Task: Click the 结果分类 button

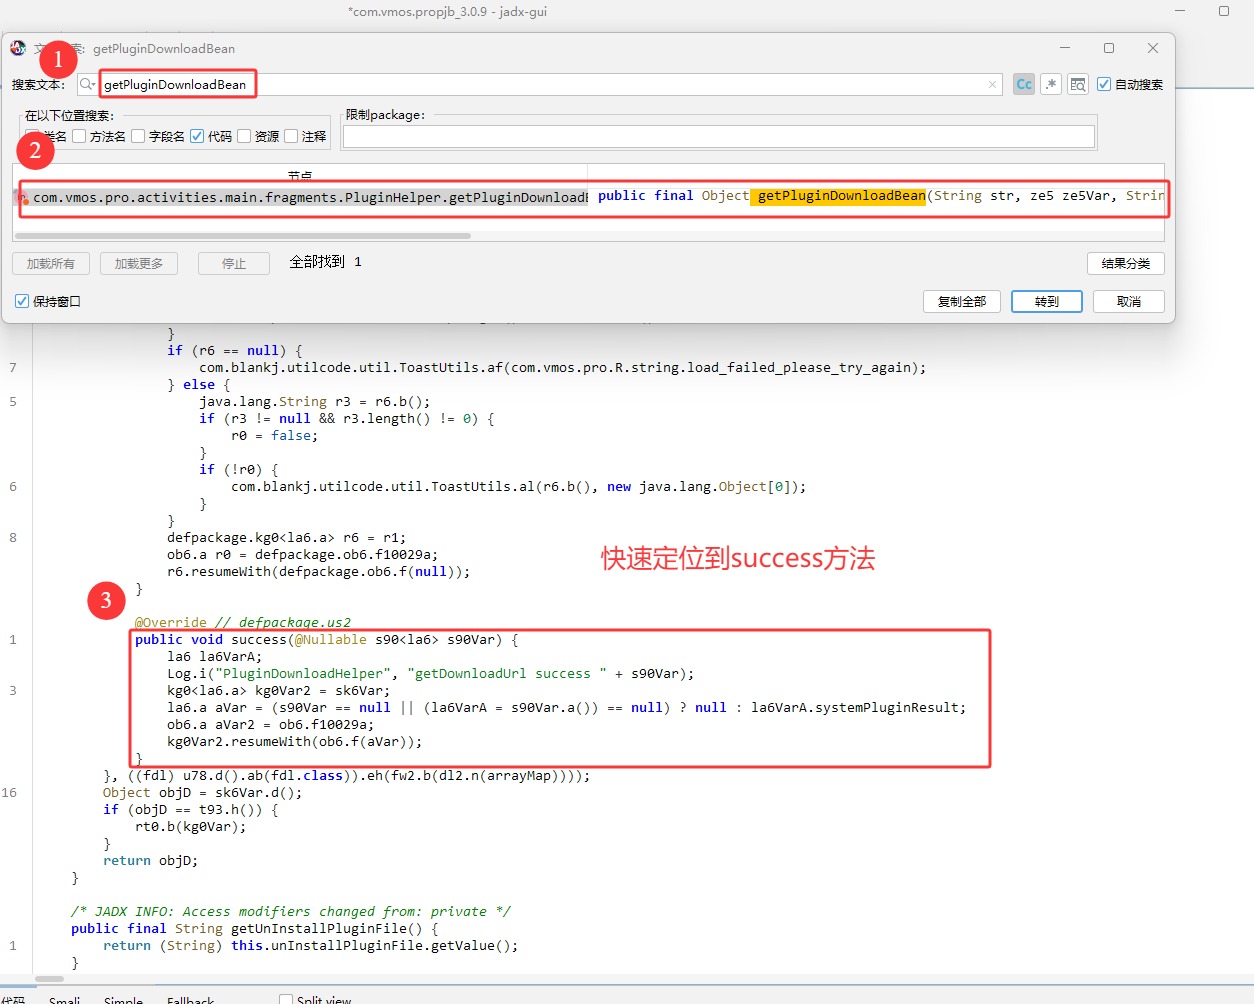Action: 1126,263
